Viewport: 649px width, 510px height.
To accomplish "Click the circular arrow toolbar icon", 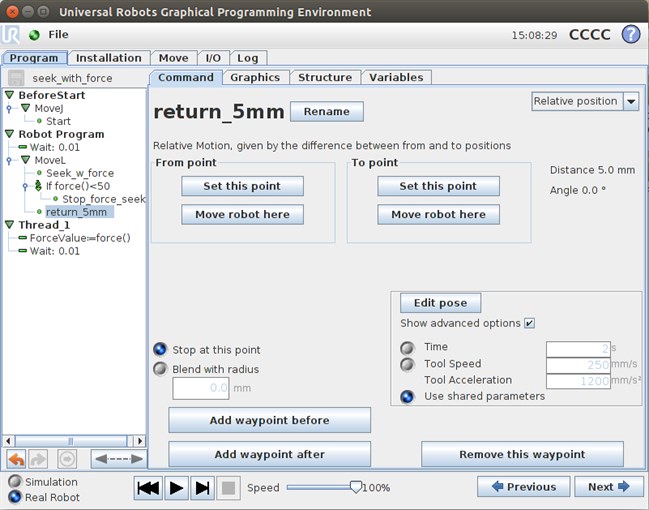I will tap(67, 459).
